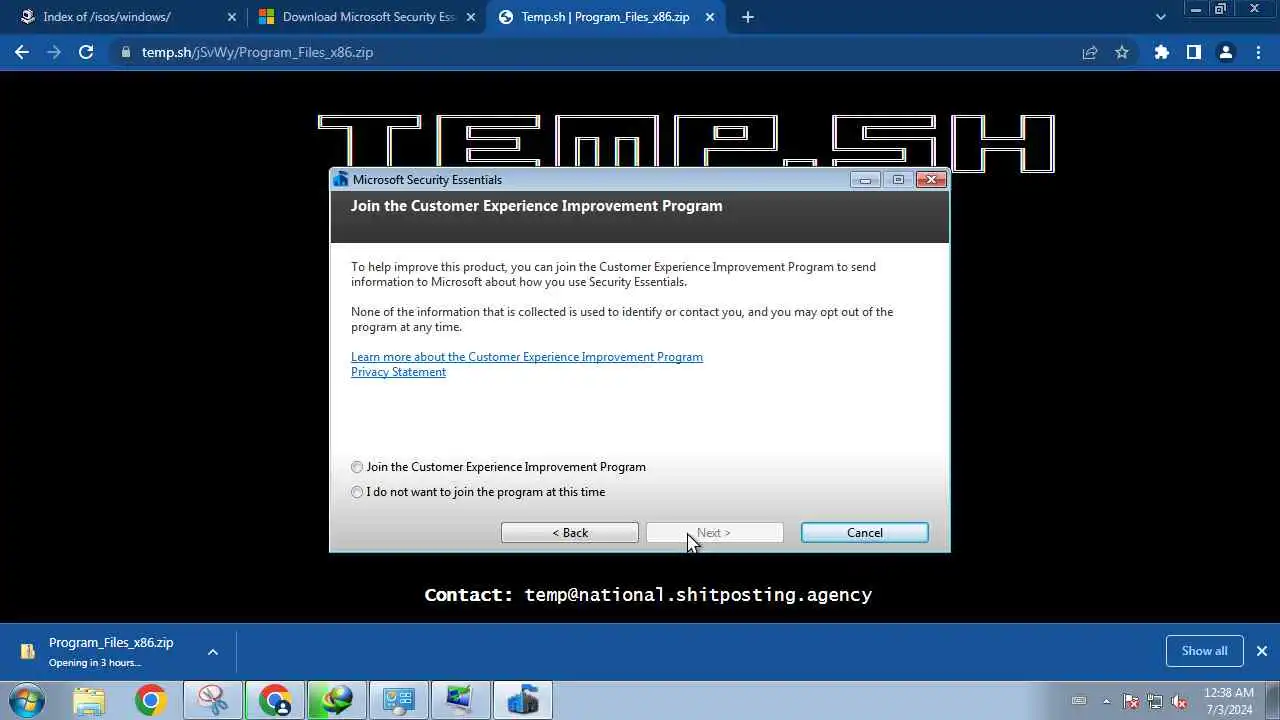This screenshot has height=720, width=1280.
Task: Switch to Security Essentials installer taskbar icon
Action: tap(523, 700)
